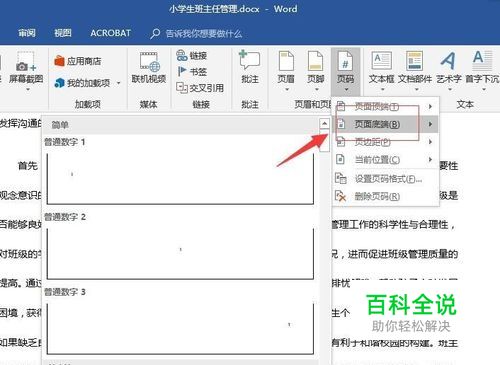Open the 文档部件 dropdown arrow
The height and width of the screenshot is (365, 500).
point(416,89)
